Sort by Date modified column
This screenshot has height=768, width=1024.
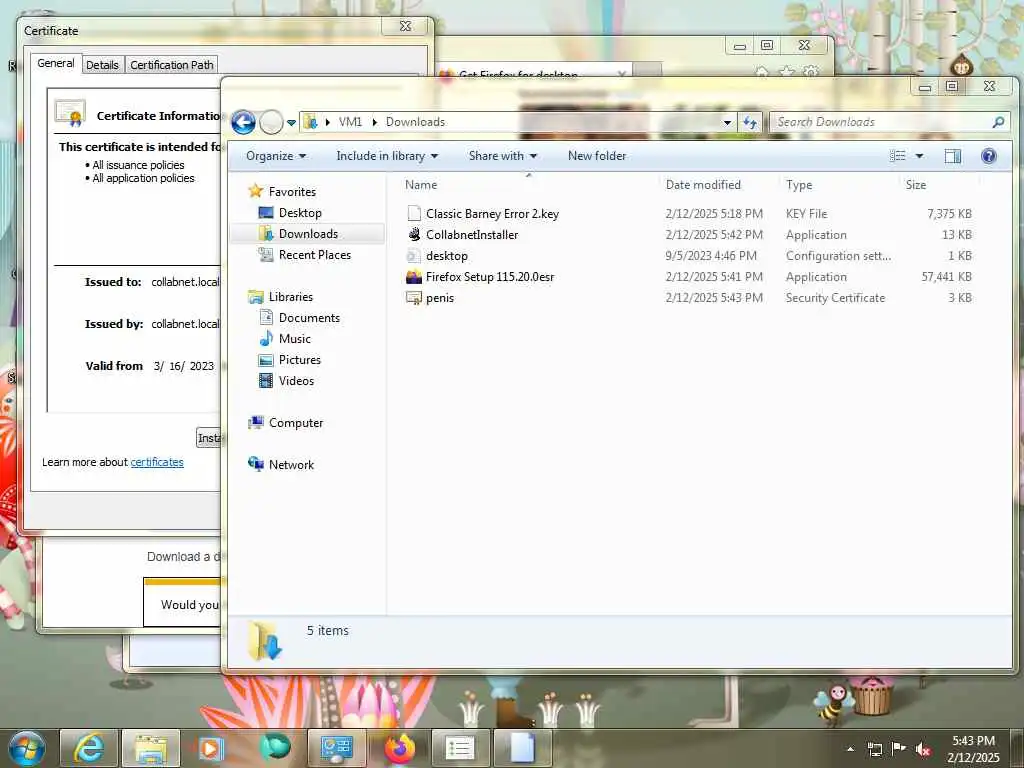pyautogui.click(x=703, y=185)
